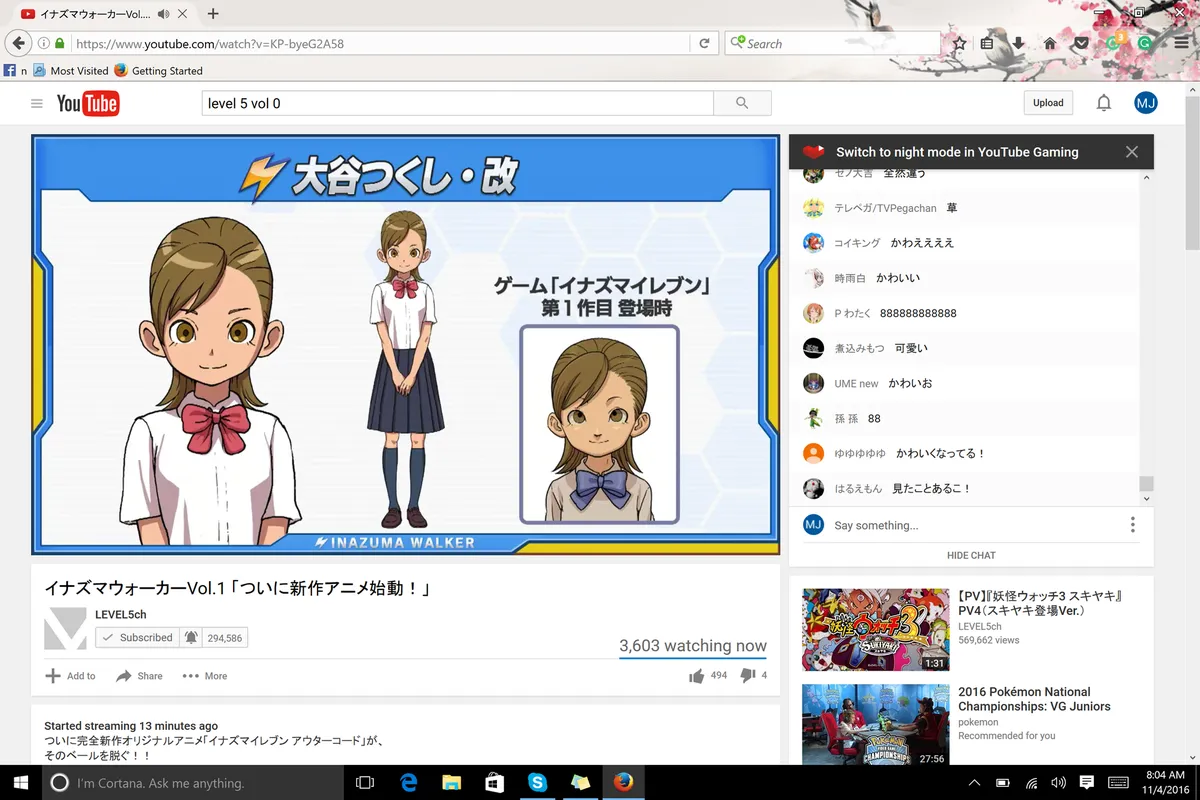Open the Pokémon Championships video thumbnail
Viewport: 1200px width, 800px height.
[875, 725]
